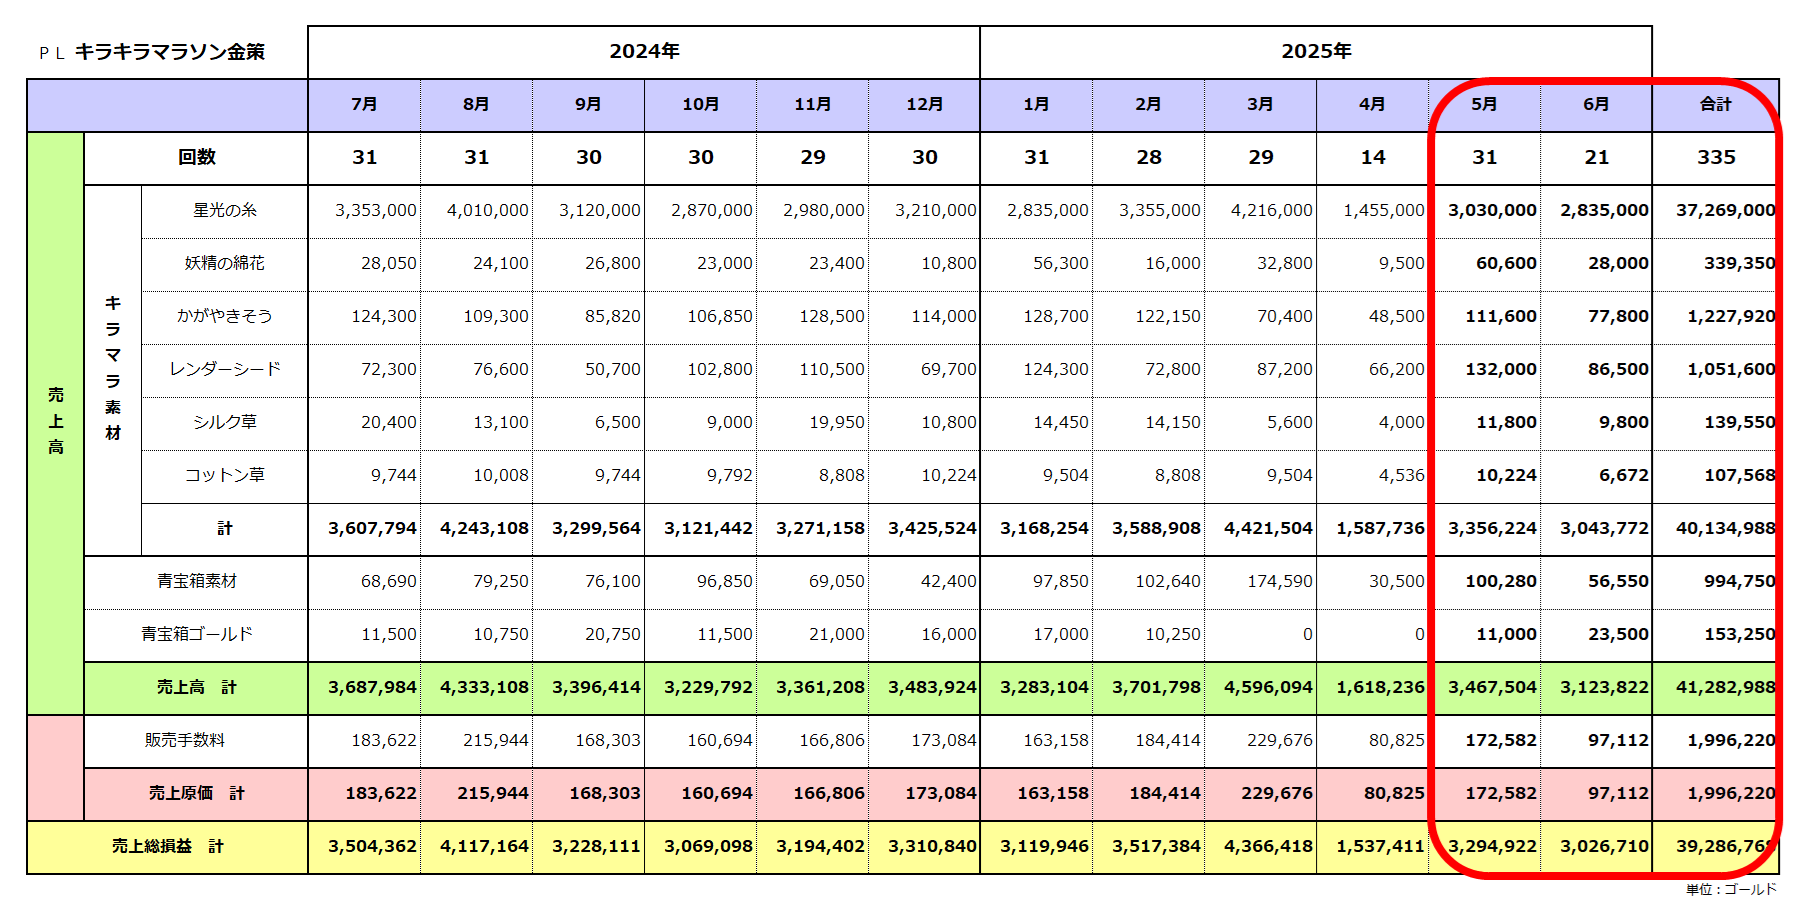The height and width of the screenshot is (921, 1807).
Task: Select the green 売上高 category cell
Action: coord(56,422)
